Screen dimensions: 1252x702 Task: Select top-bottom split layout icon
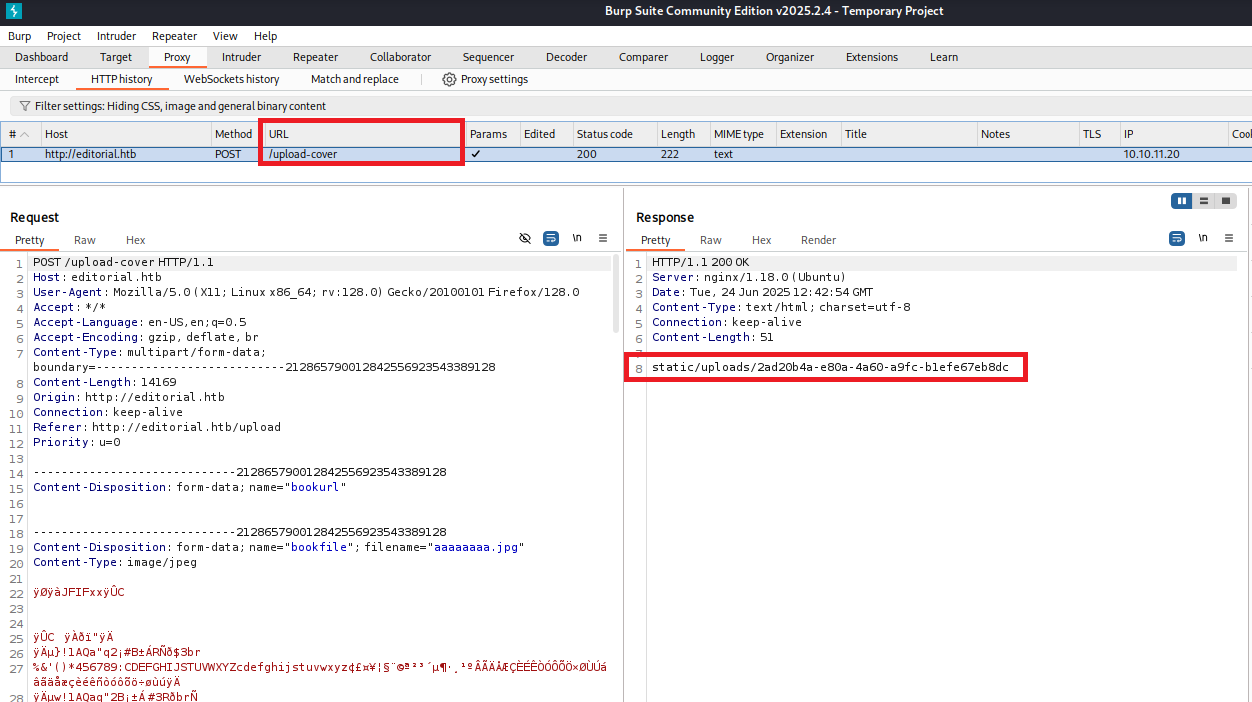click(1204, 201)
